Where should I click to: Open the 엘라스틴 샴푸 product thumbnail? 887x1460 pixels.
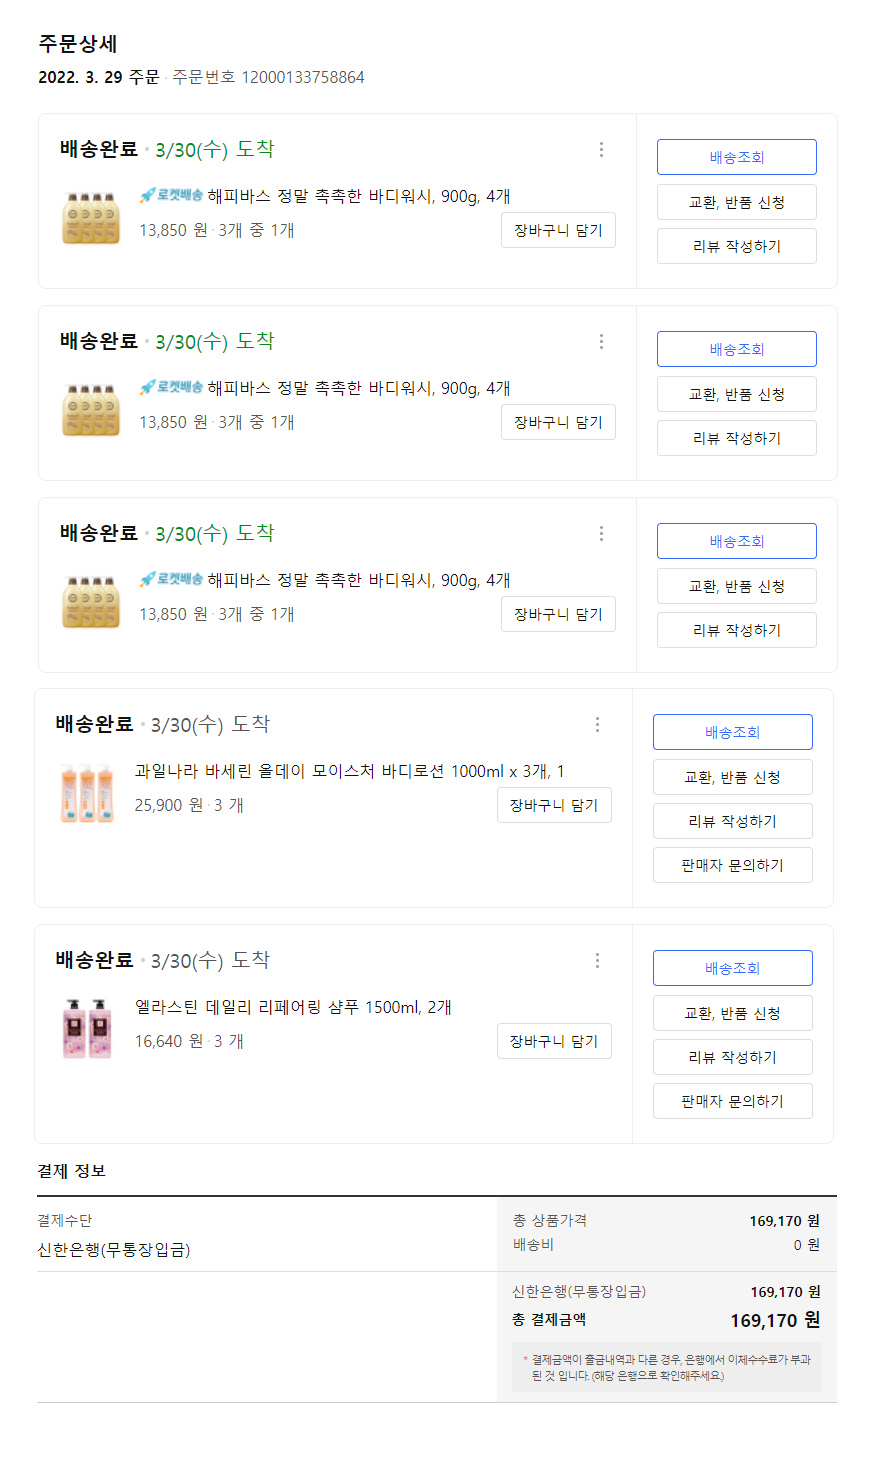pyautogui.click(x=87, y=1028)
